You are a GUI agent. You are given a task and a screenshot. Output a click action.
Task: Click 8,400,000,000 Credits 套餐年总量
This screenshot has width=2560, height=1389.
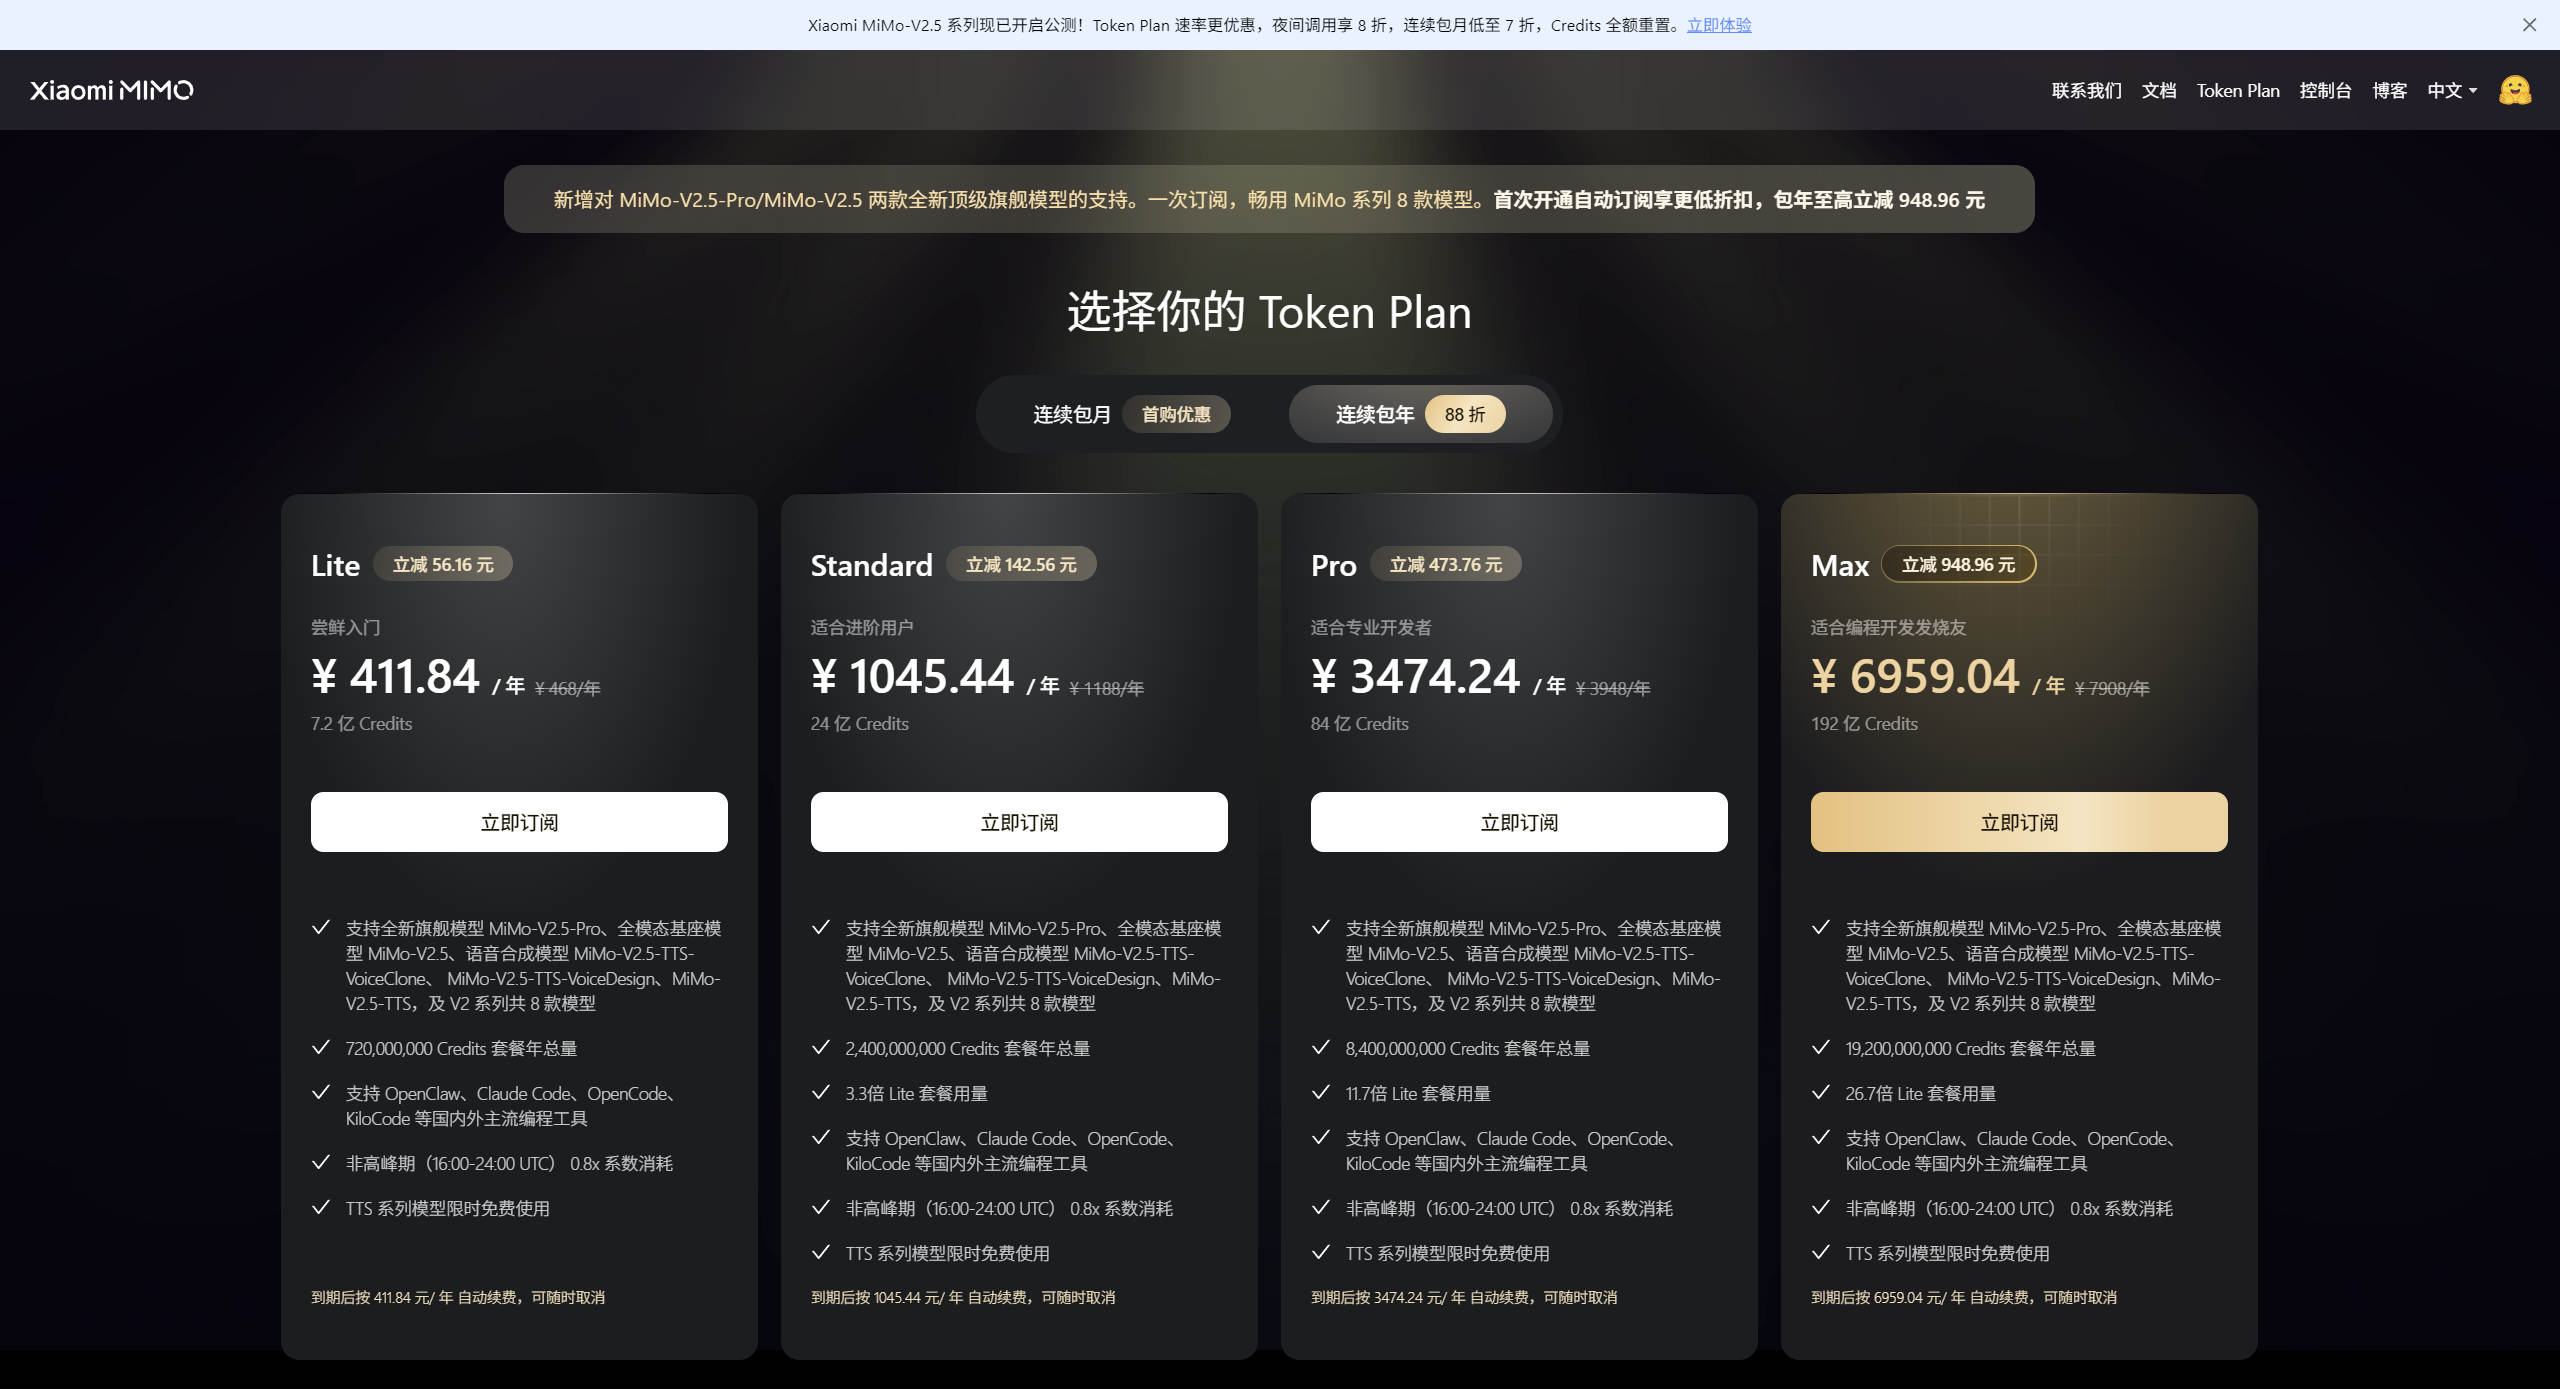tap(1468, 1048)
